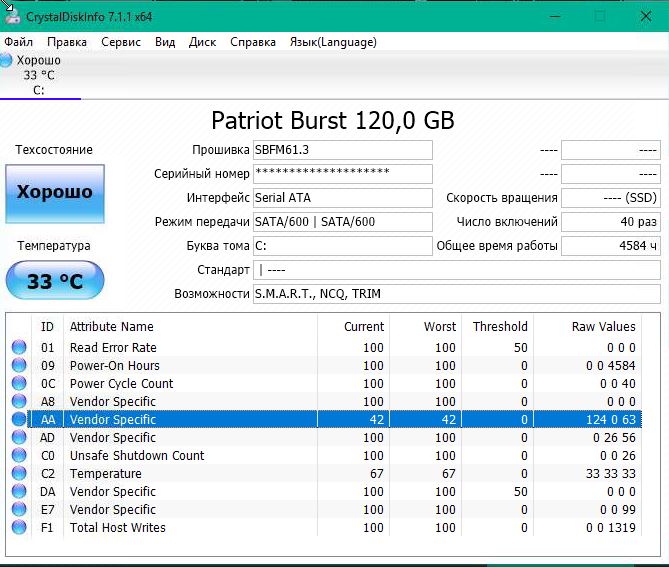669x567 pixels.
Task: Click the status orb for attribute AD
Action: [x=19, y=437]
